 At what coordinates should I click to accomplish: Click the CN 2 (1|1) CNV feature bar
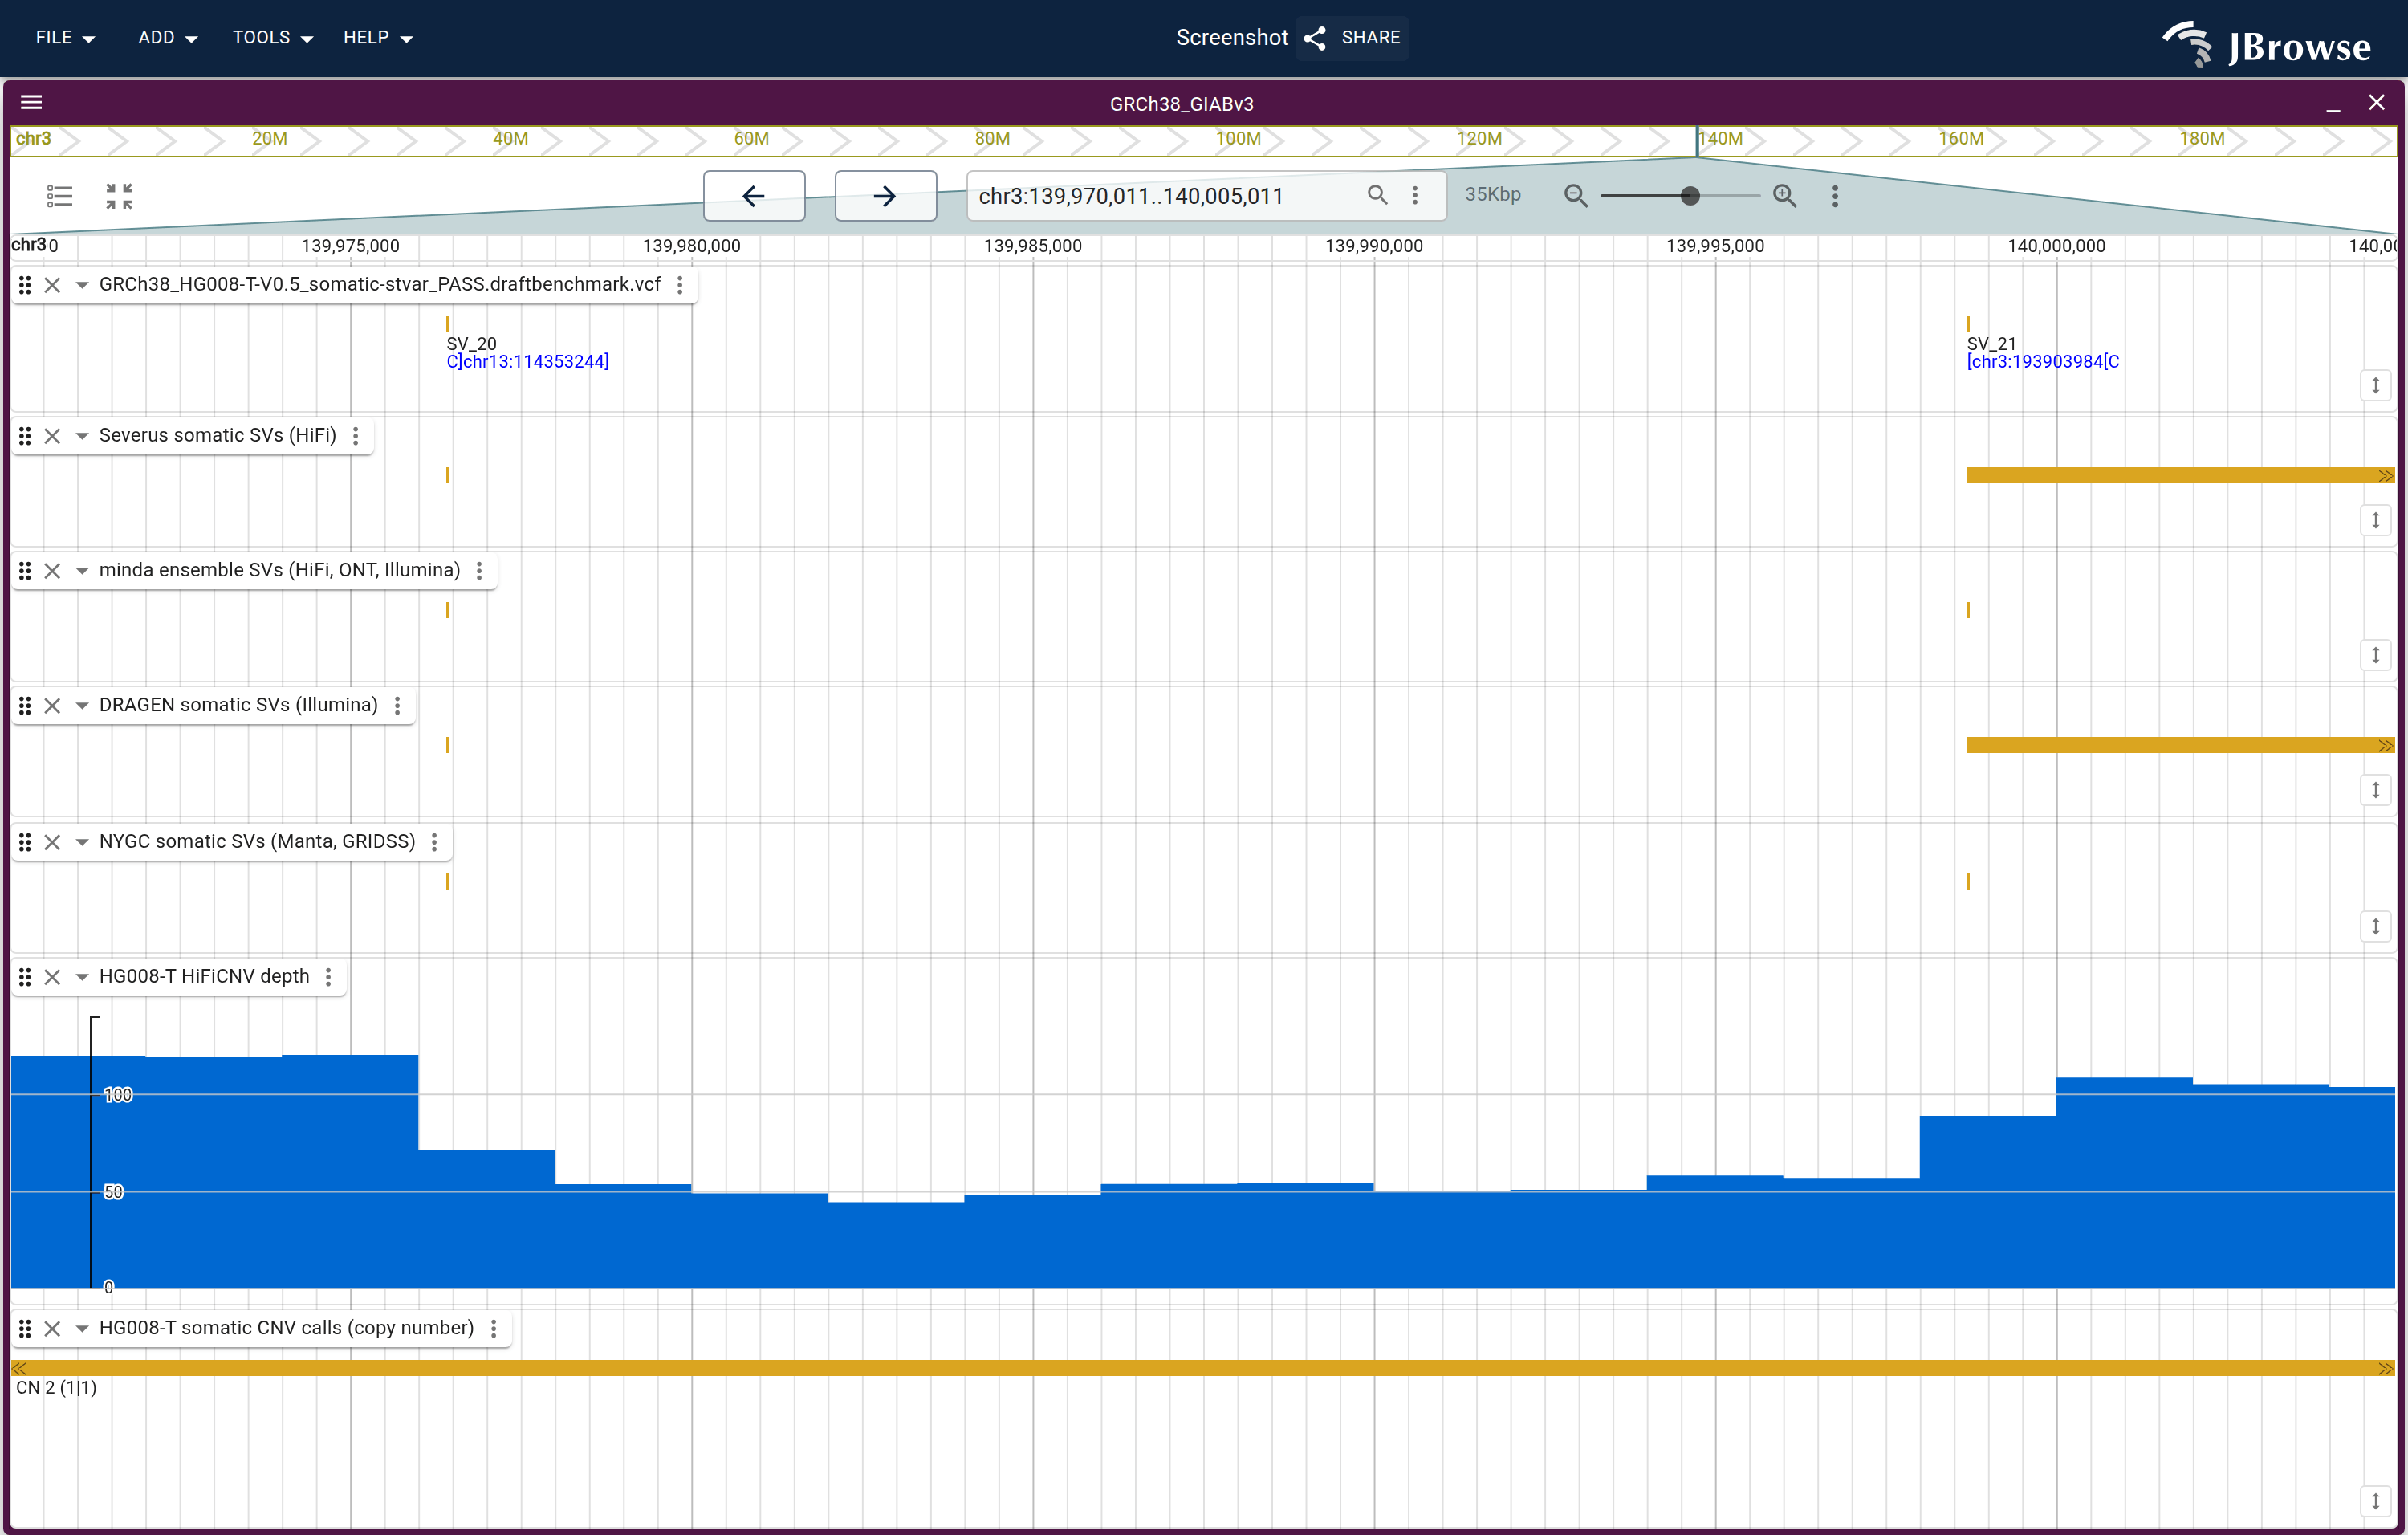1203,1368
